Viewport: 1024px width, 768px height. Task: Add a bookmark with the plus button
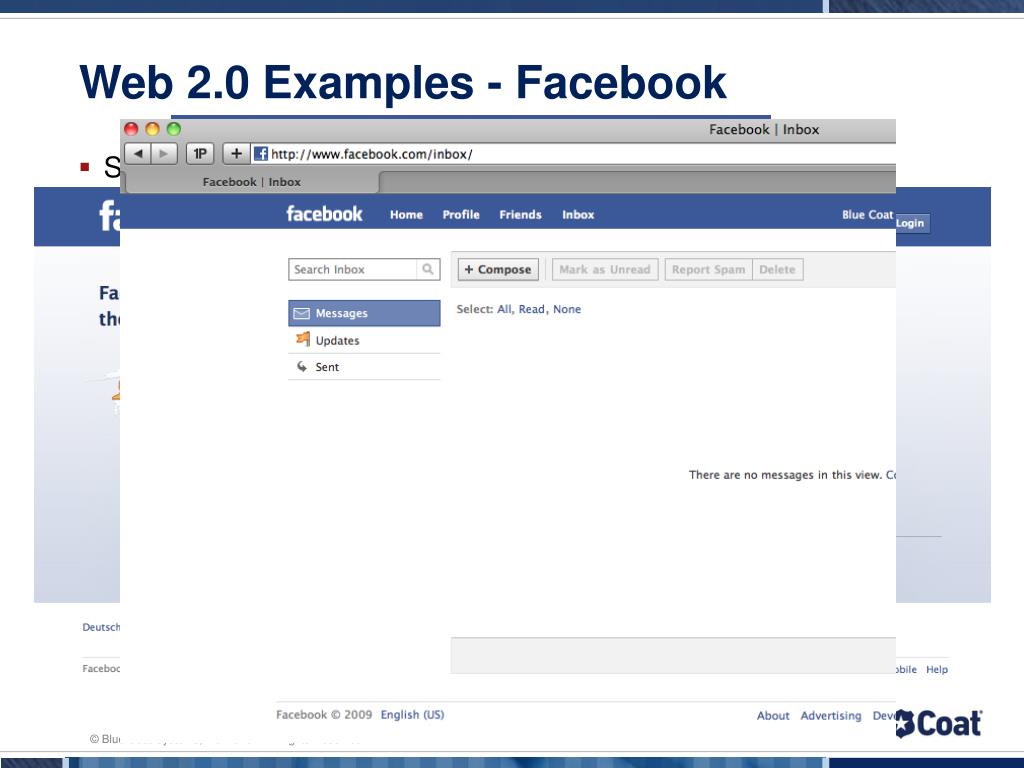tap(236, 154)
